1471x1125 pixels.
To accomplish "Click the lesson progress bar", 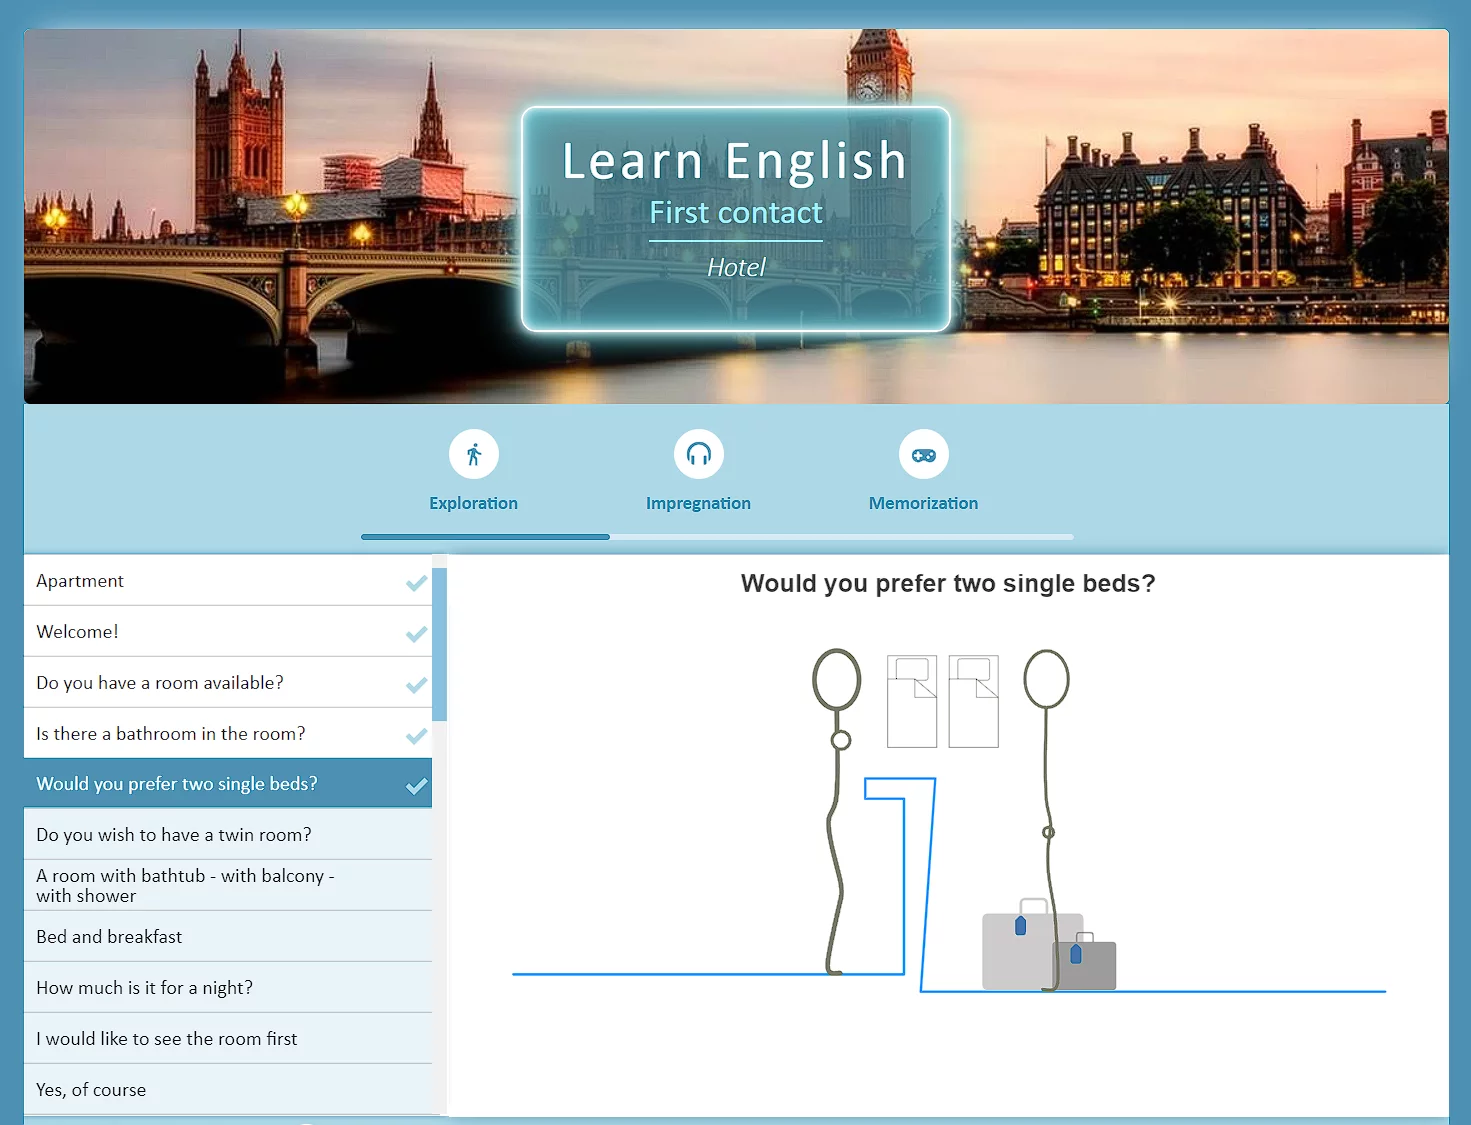I will click(717, 537).
